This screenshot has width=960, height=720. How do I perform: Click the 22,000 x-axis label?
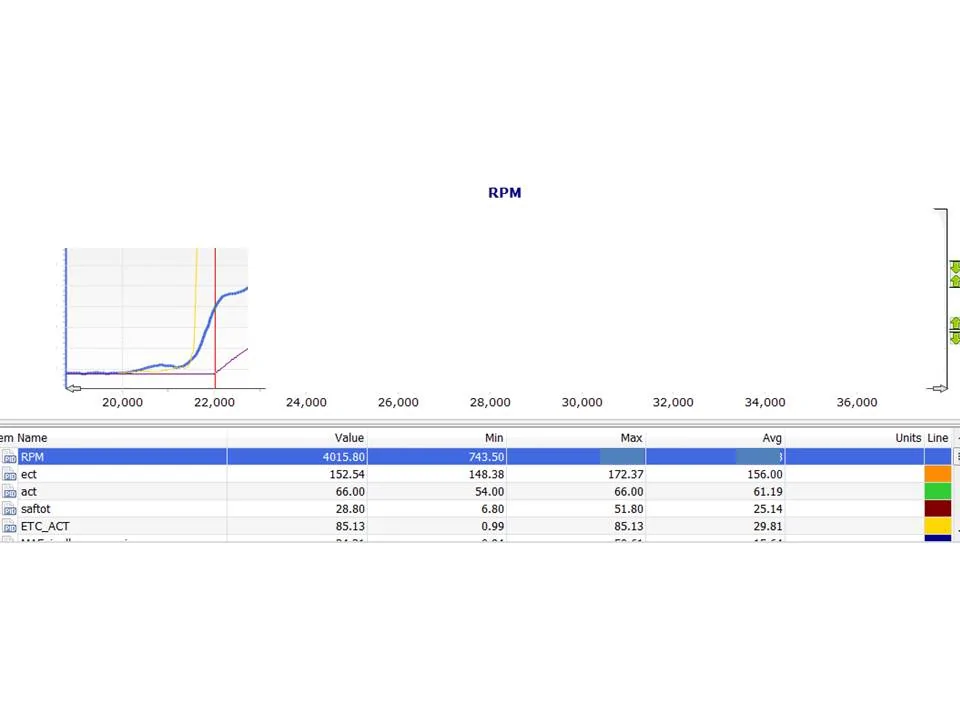tap(214, 402)
